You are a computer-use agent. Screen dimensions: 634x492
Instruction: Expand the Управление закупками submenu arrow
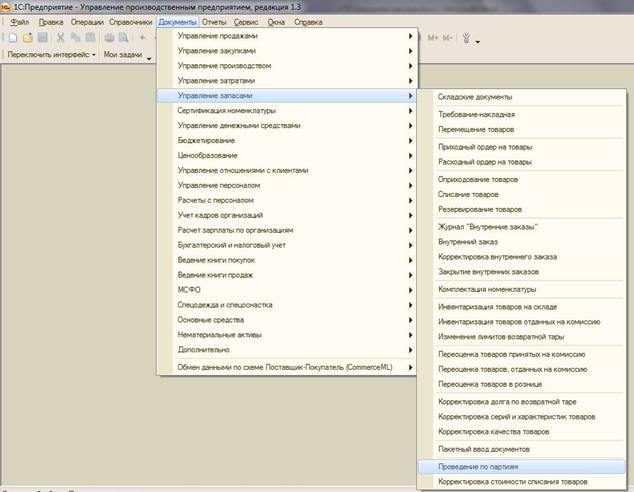pyautogui.click(x=410, y=51)
